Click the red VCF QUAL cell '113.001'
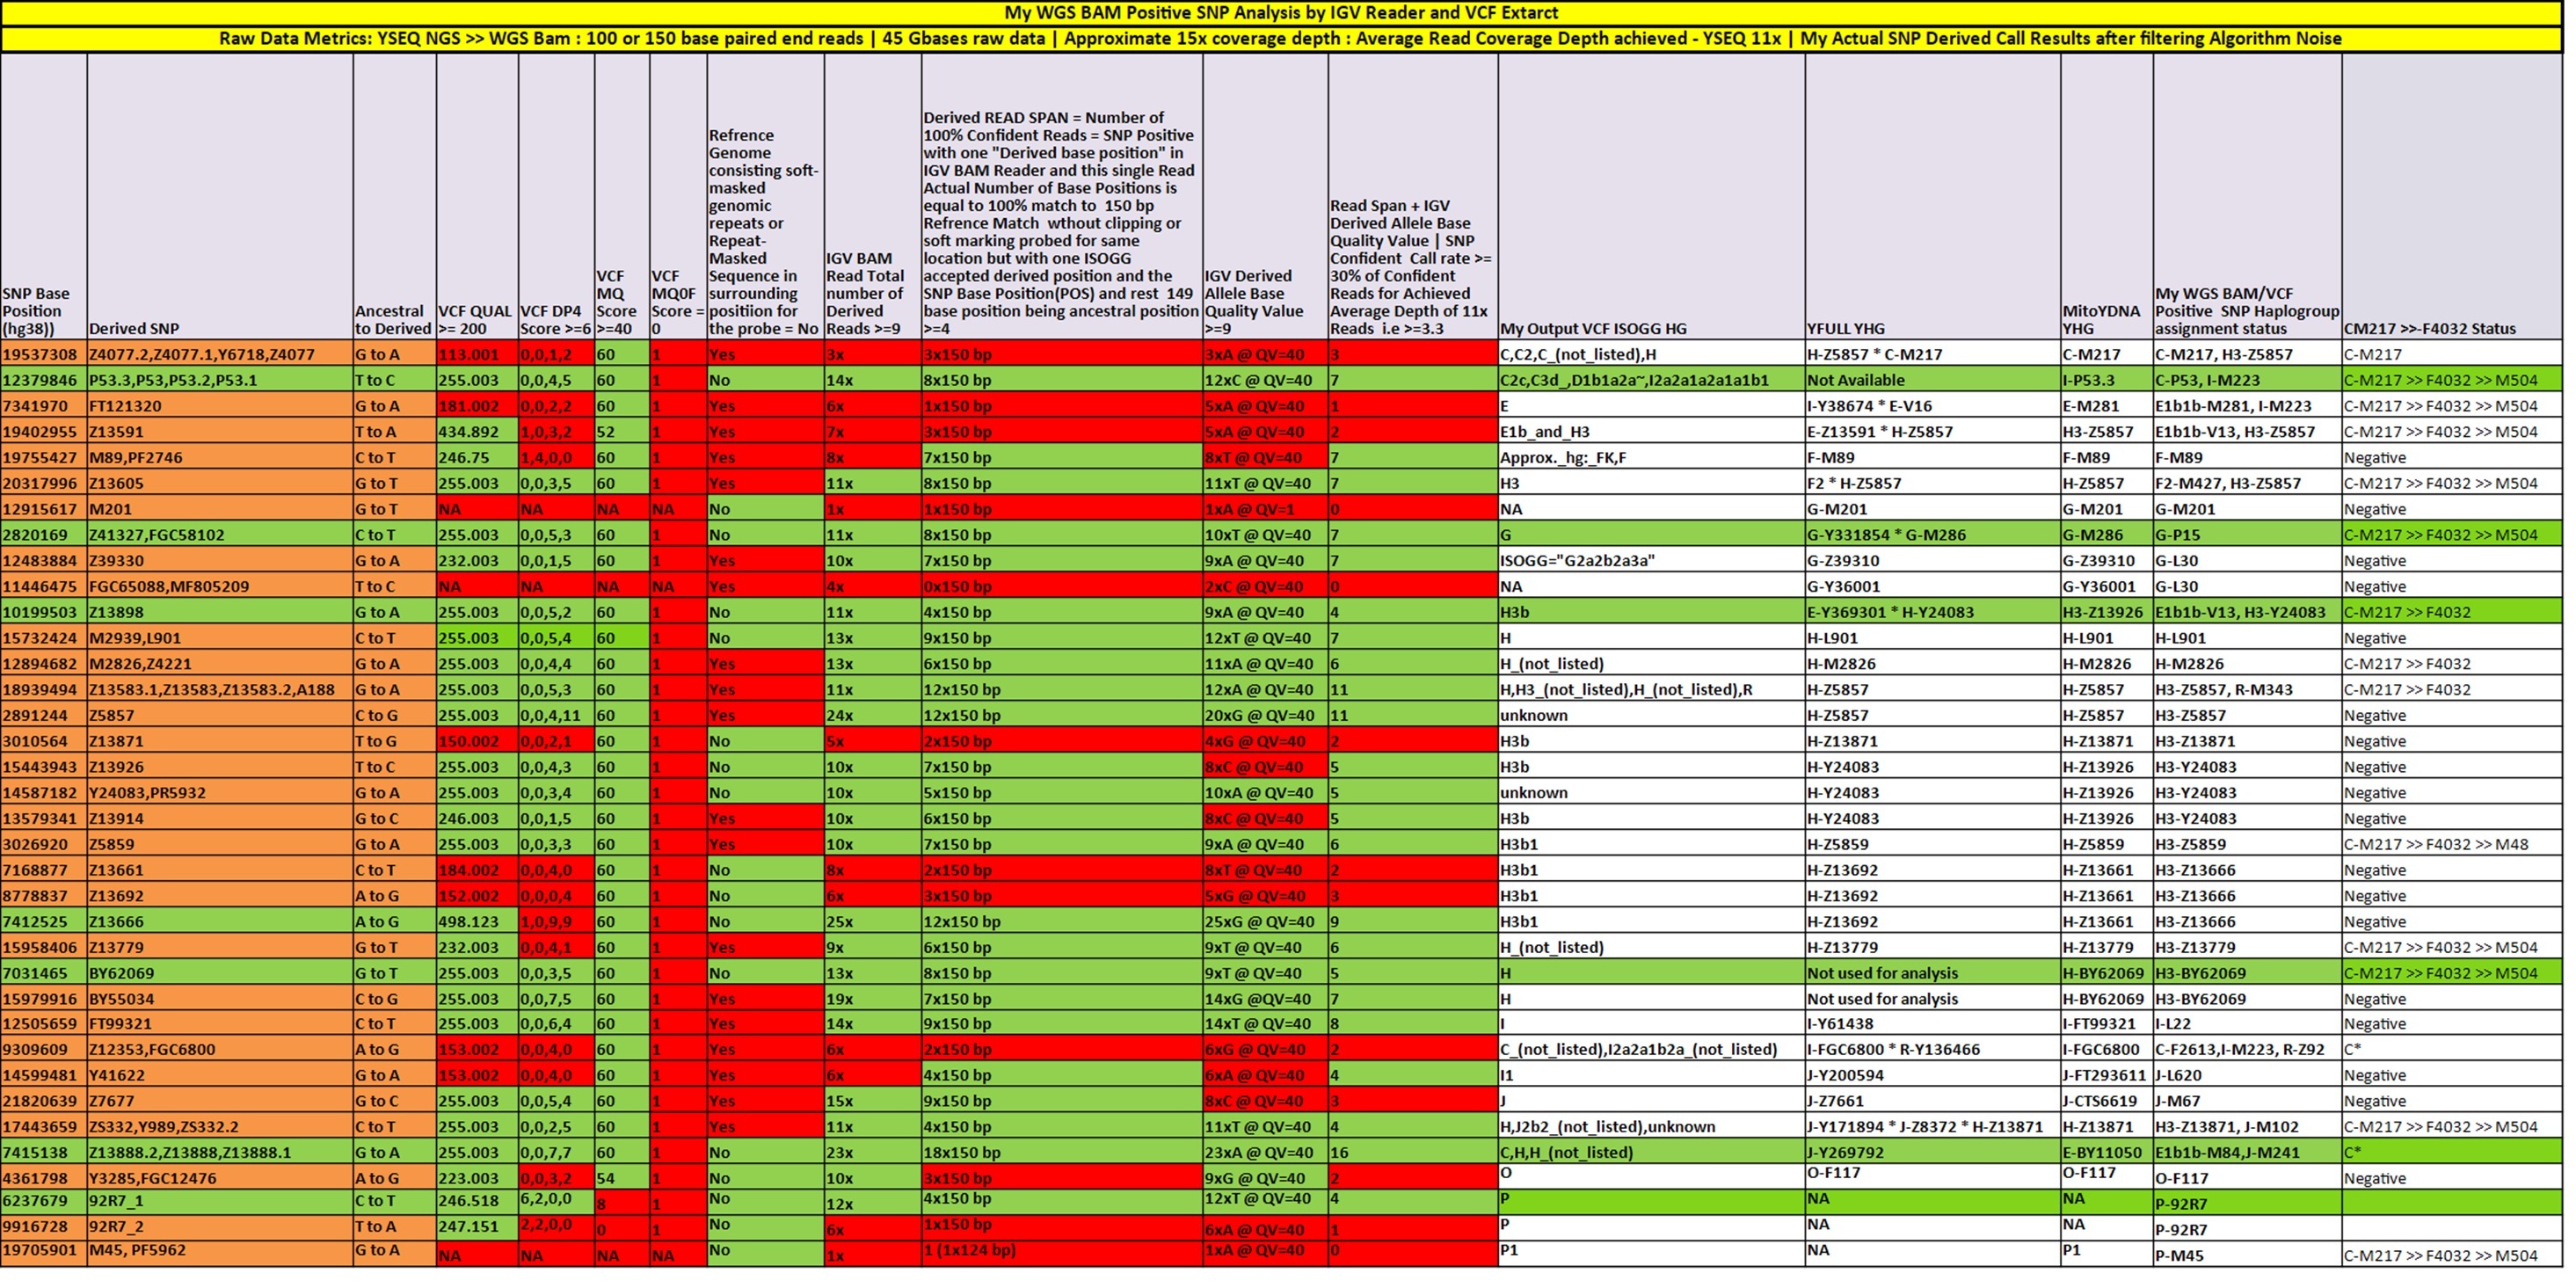Viewport: 2576px width, 1288px height. (477, 354)
